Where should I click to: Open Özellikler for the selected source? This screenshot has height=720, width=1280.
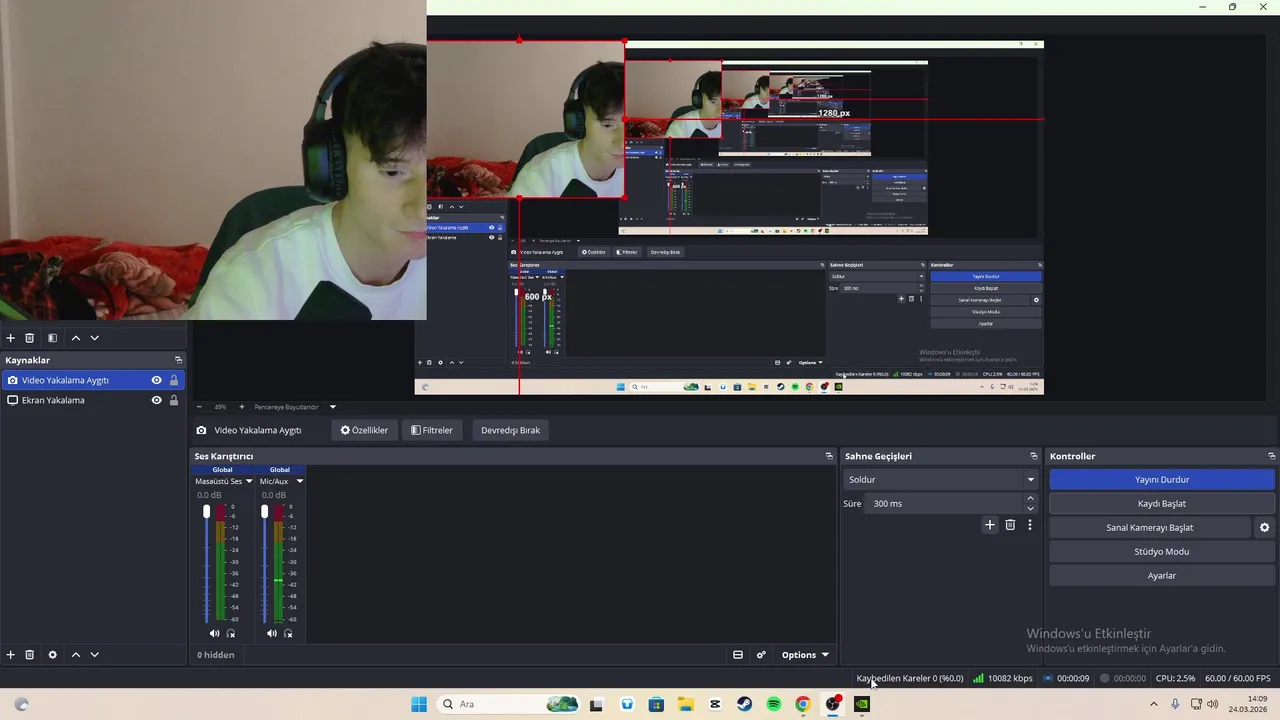pos(364,430)
